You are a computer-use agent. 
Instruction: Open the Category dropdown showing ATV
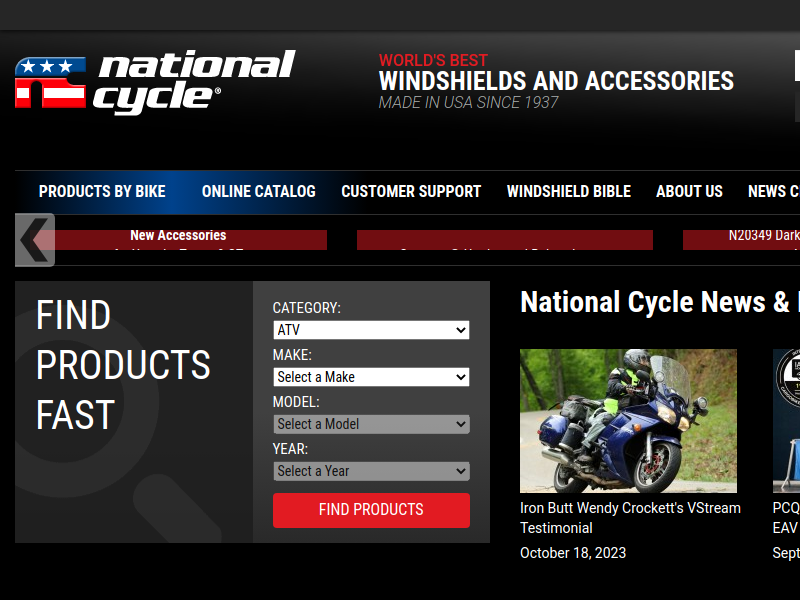tap(371, 330)
